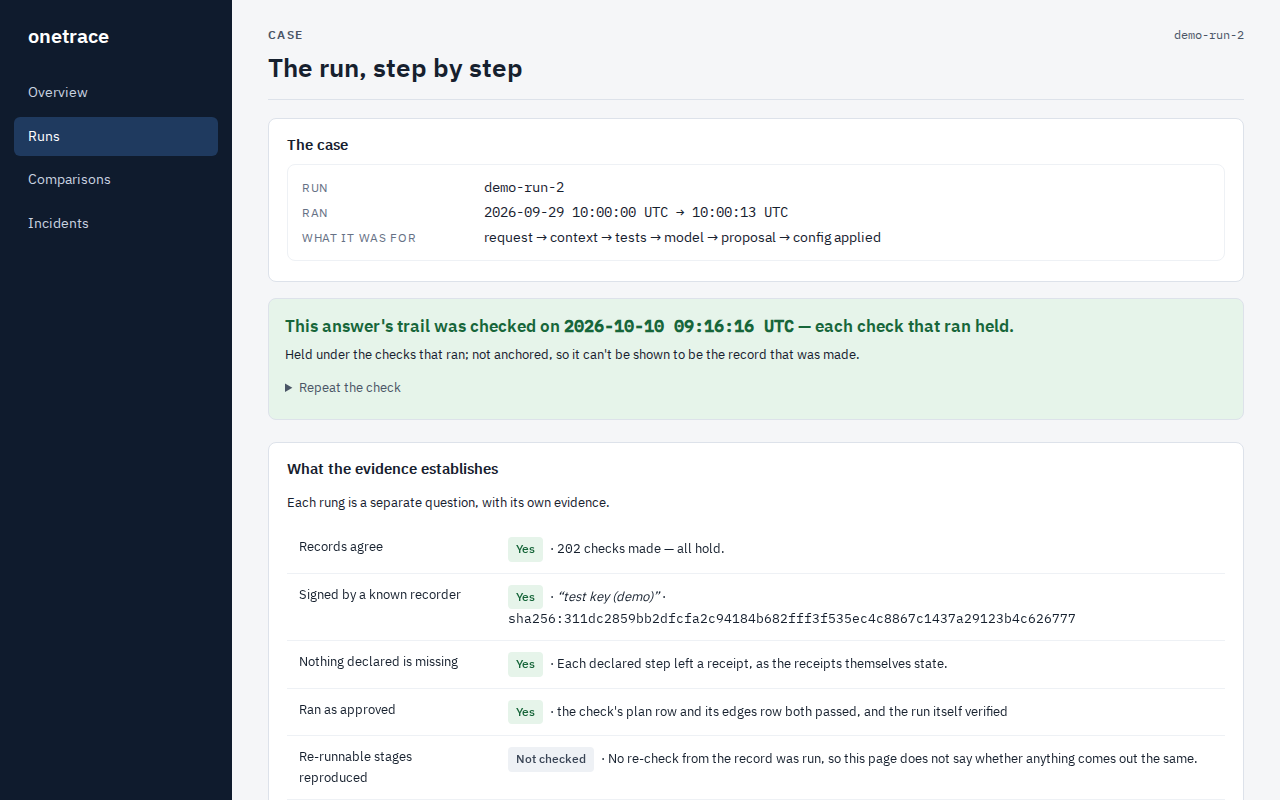
Task: Click What the evidence establishes heading
Action: pyautogui.click(x=393, y=469)
